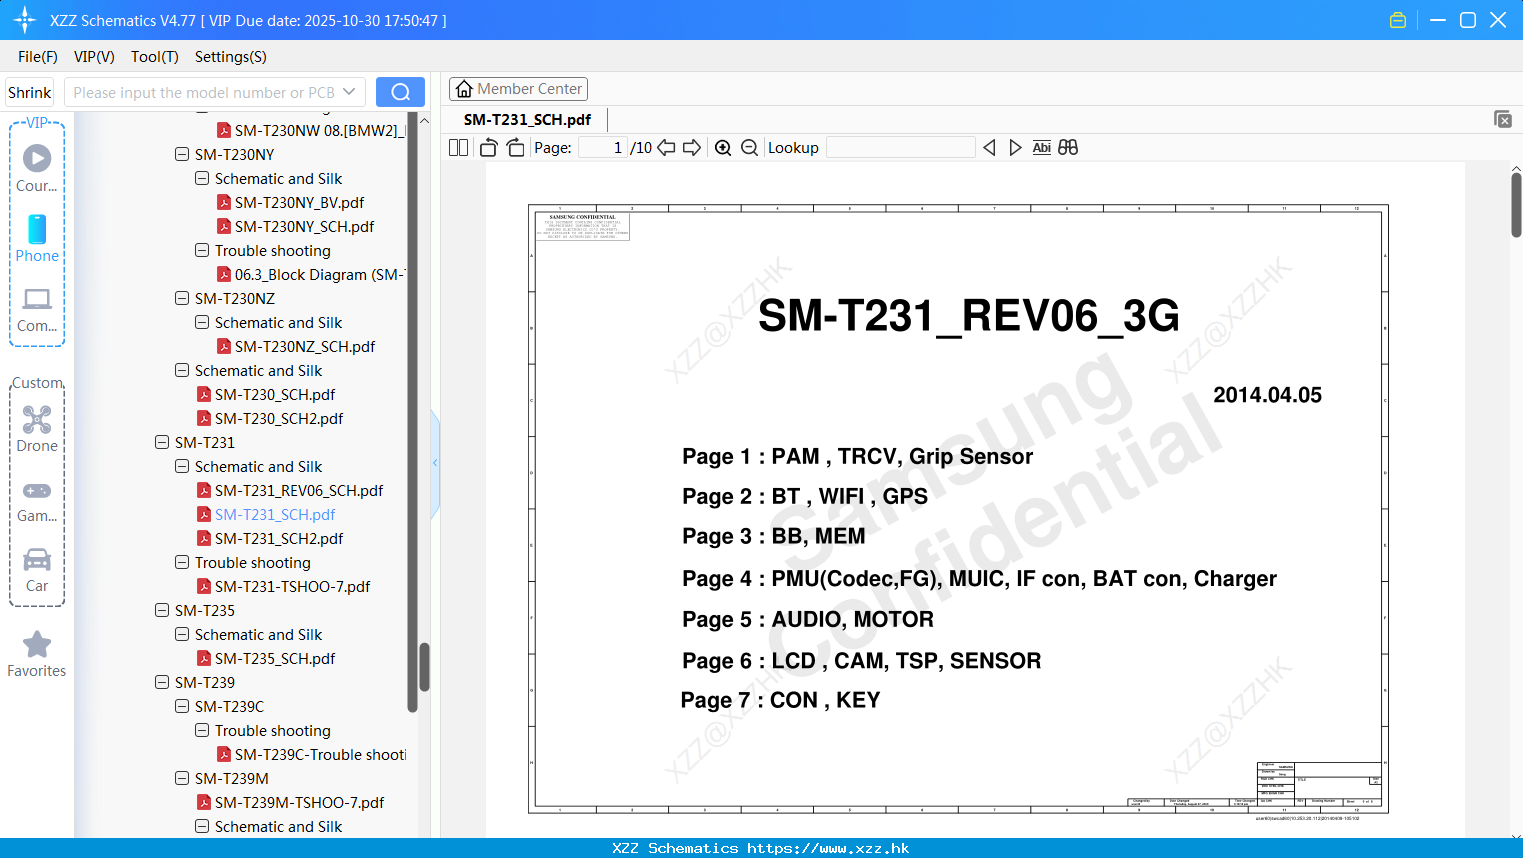Click the binoculars search icon
1523x858 pixels.
[x=1068, y=148]
